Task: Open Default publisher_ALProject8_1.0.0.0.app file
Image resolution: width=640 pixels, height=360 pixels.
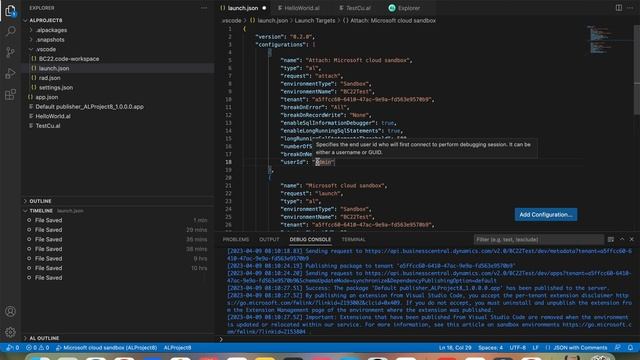Action: [89, 107]
